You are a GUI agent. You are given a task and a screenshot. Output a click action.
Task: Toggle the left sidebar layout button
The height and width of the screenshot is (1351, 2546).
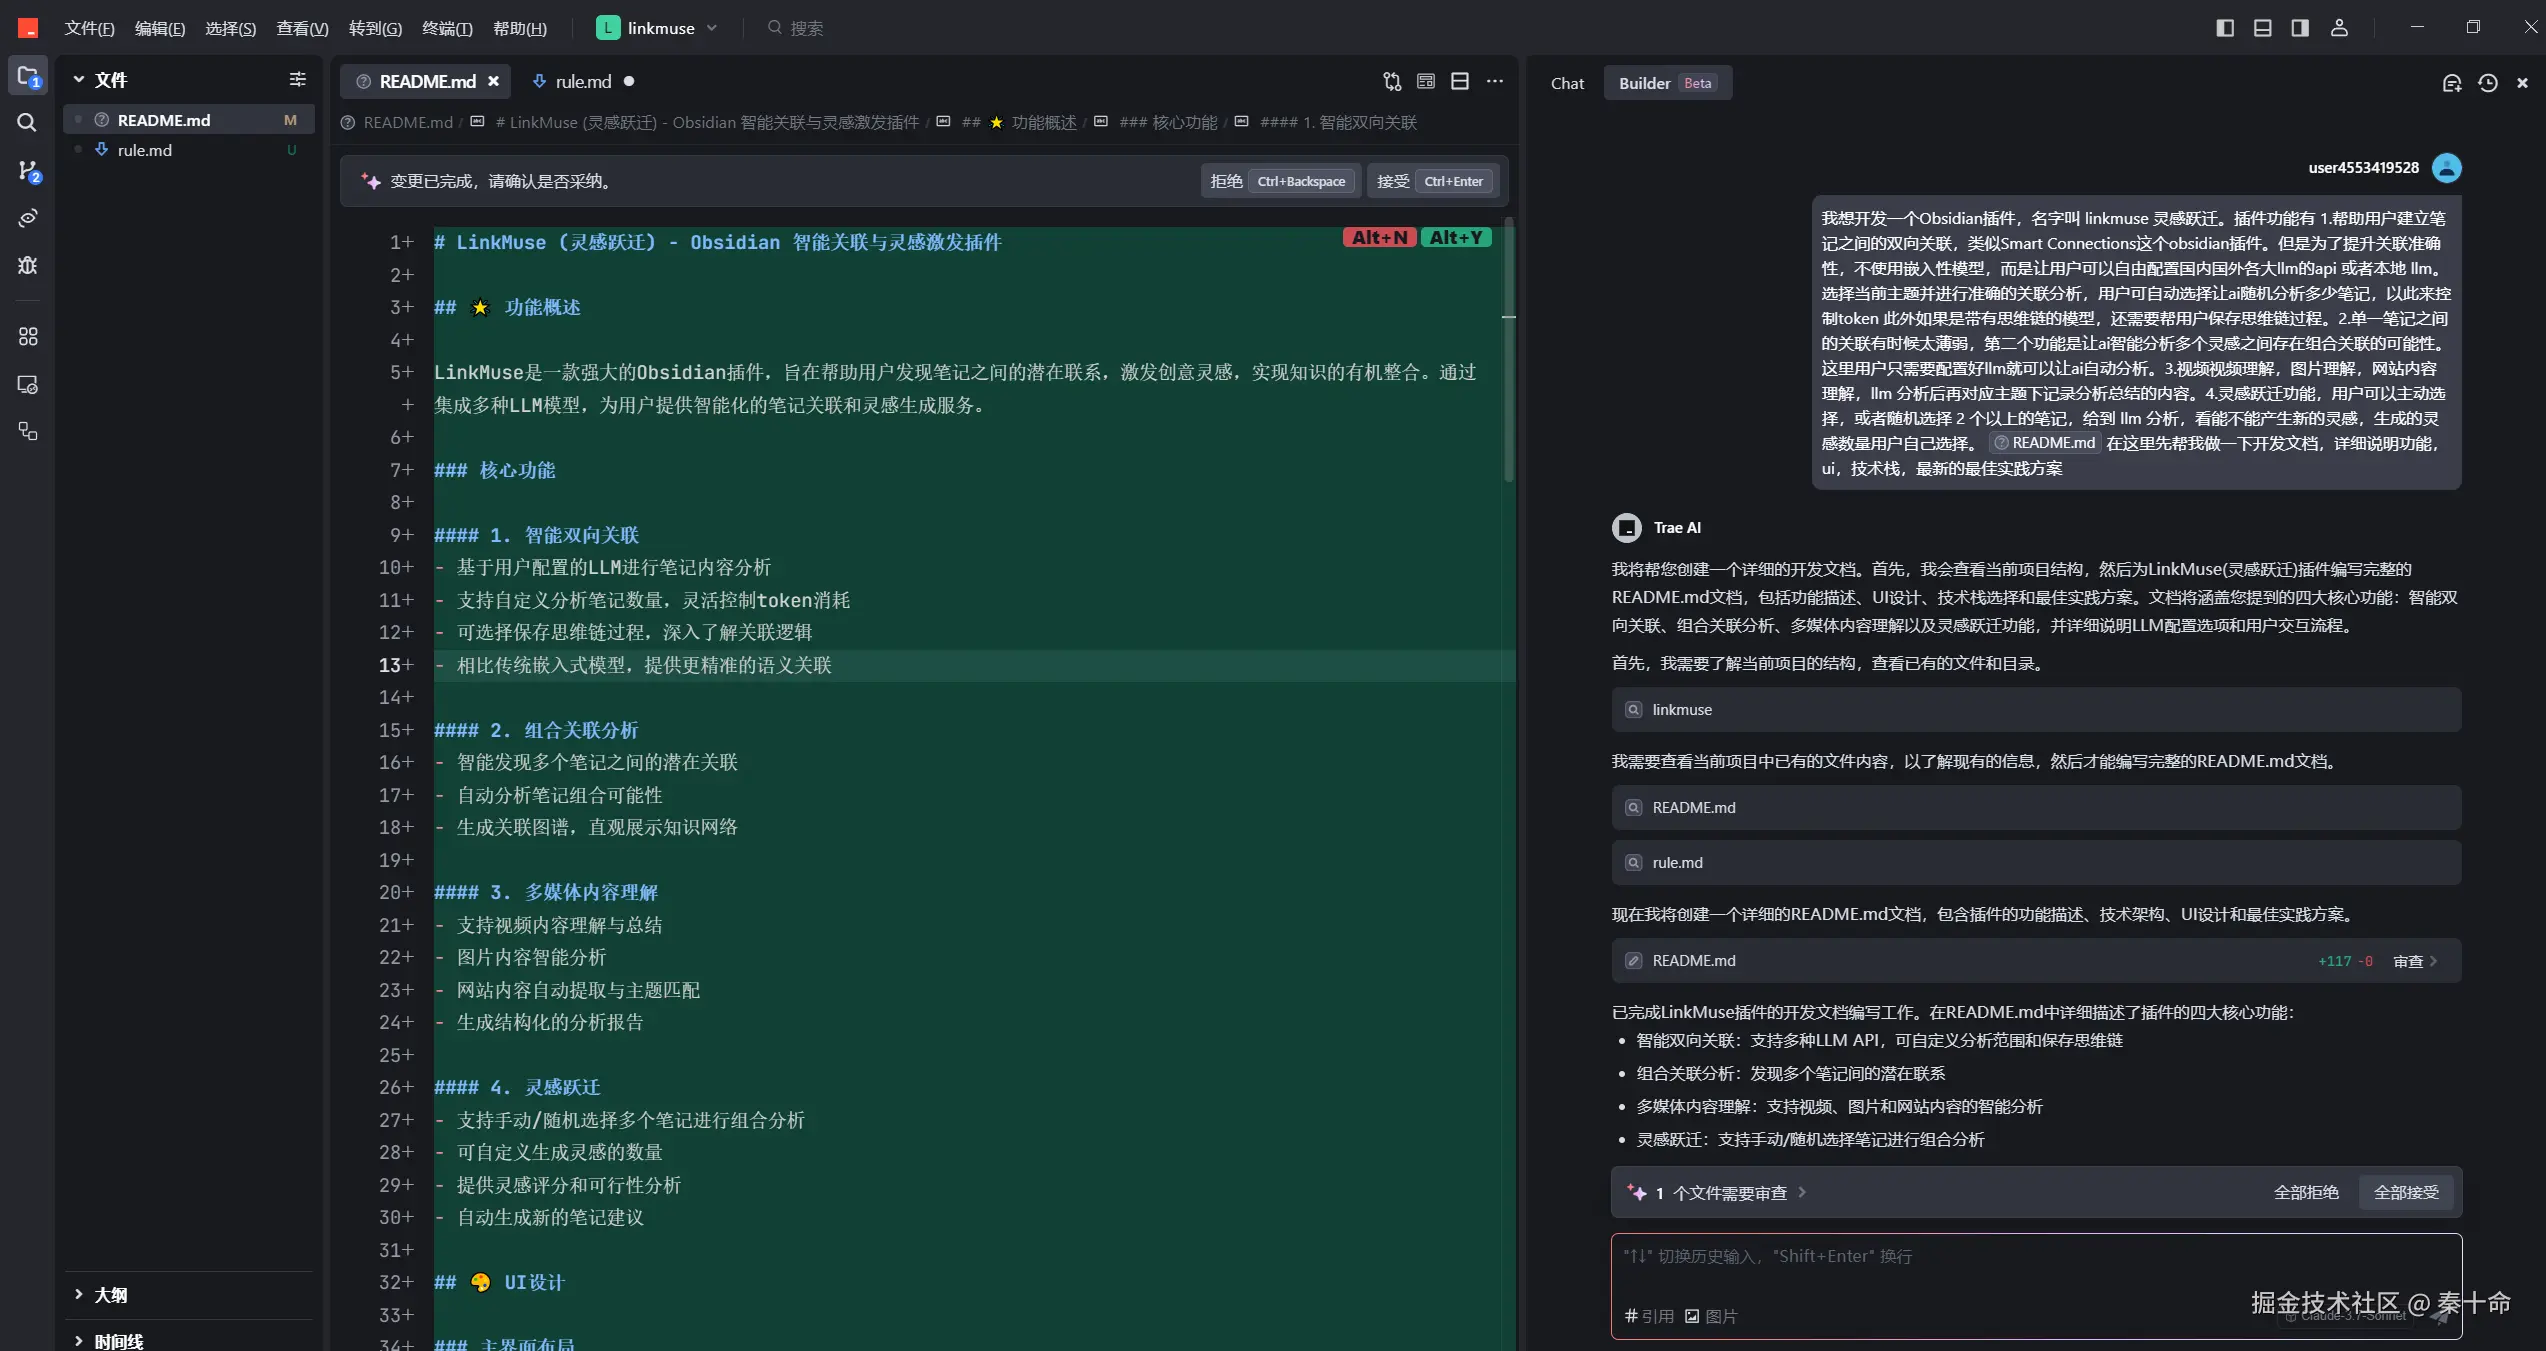(2225, 28)
